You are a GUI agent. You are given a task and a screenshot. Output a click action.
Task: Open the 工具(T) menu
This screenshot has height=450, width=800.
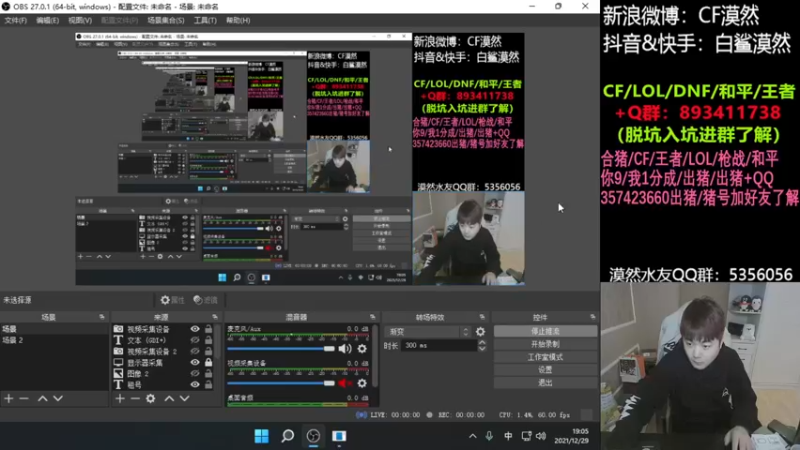pos(205,20)
